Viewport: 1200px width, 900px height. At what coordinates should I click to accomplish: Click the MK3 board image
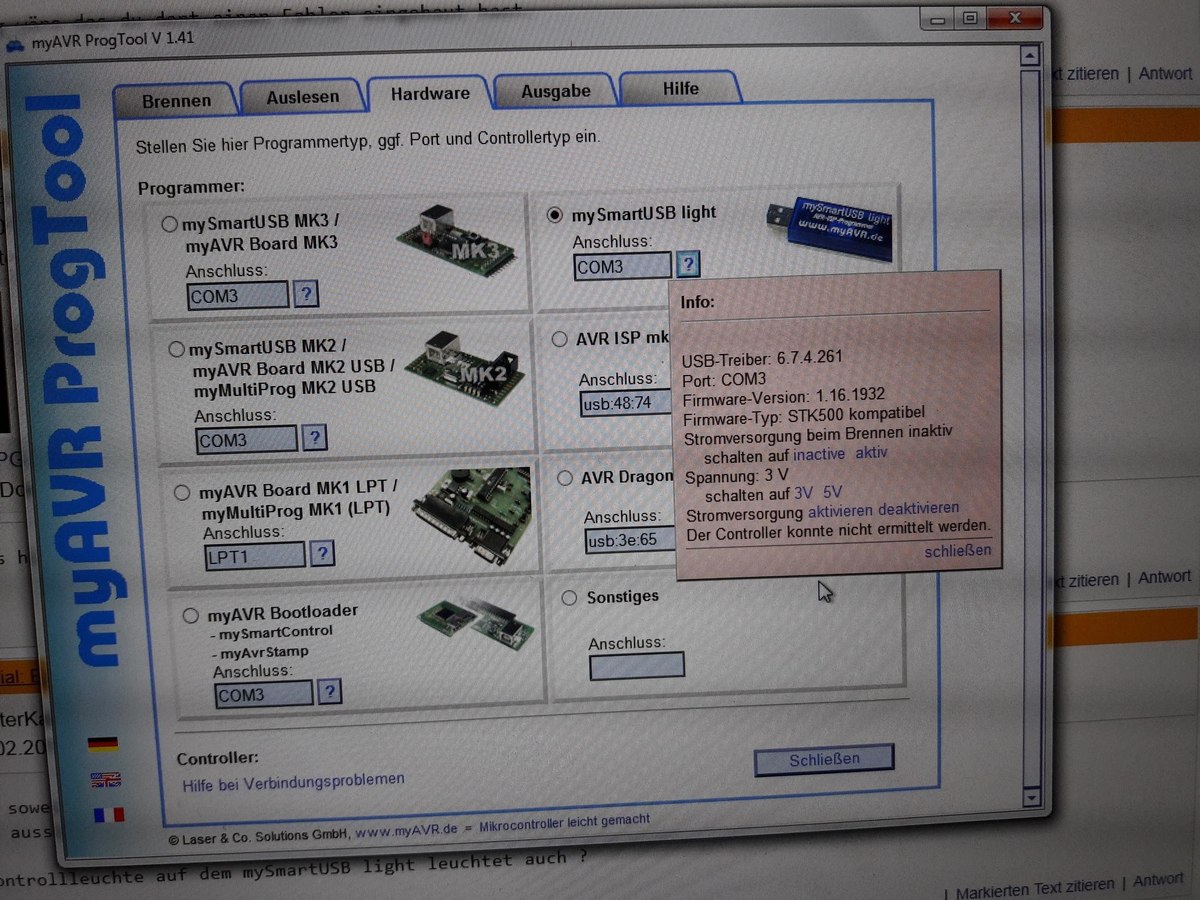click(x=455, y=241)
